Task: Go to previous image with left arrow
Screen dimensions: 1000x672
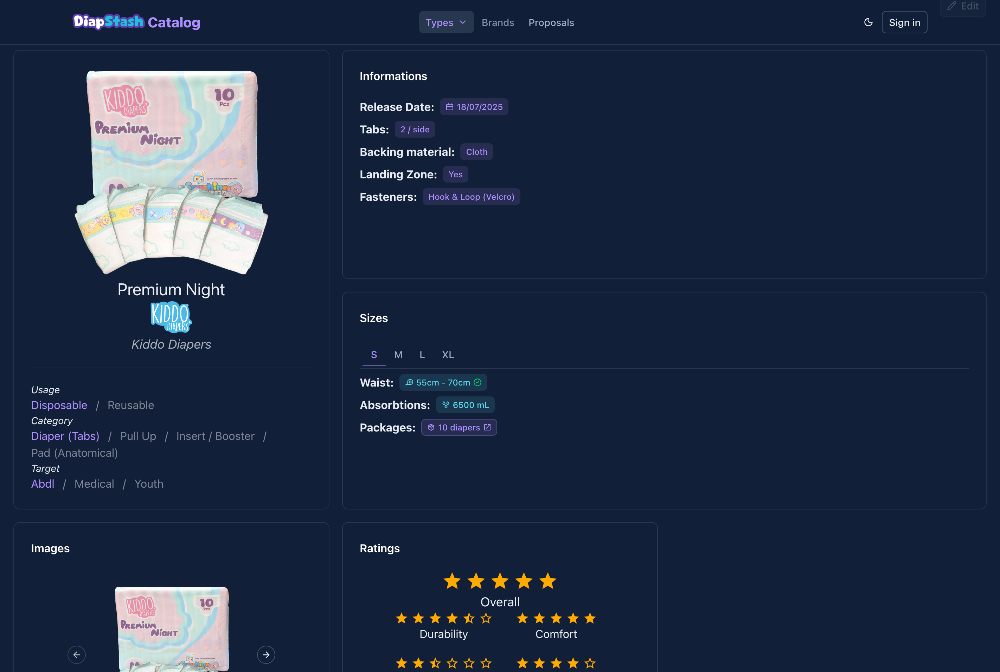Action: (x=77, y=654)
